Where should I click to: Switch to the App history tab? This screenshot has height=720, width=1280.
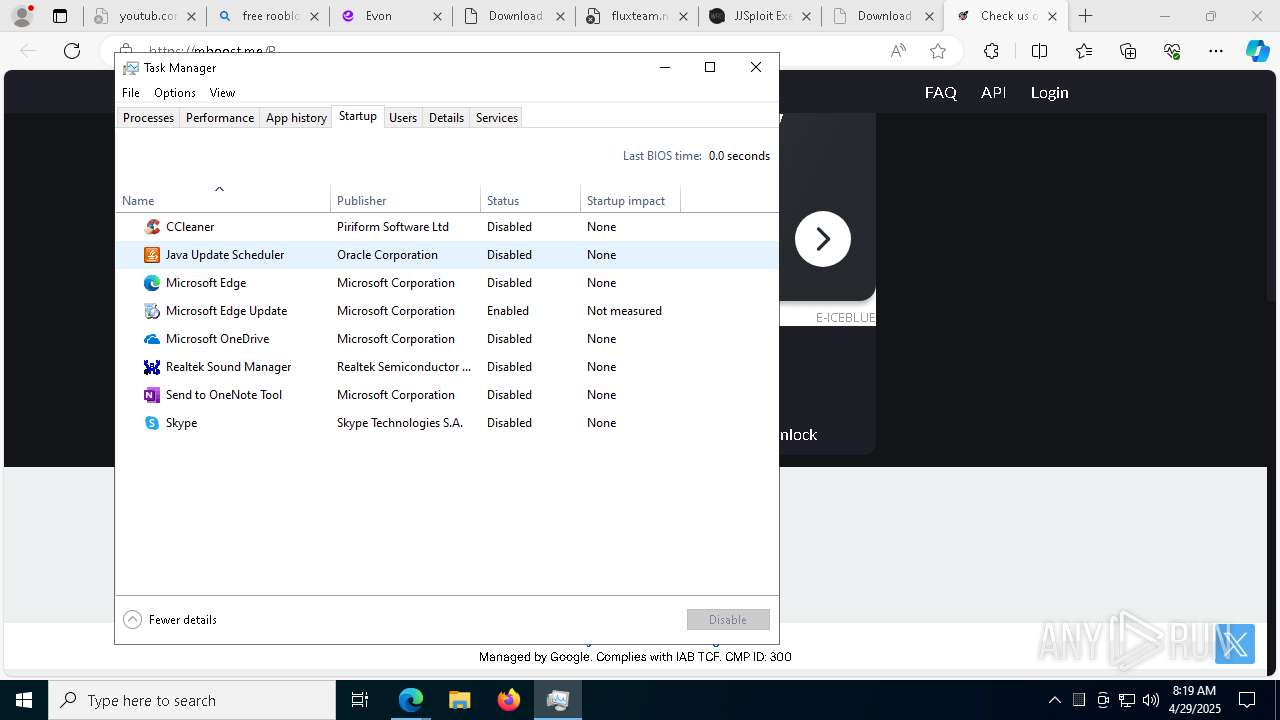tap(296, 118)
